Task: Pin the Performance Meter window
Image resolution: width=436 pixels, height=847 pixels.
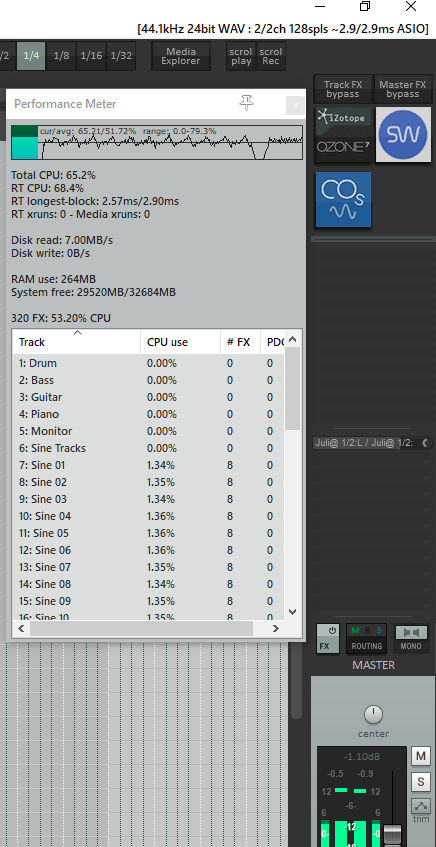Action: pyautogui.click(x=246, y=103)
